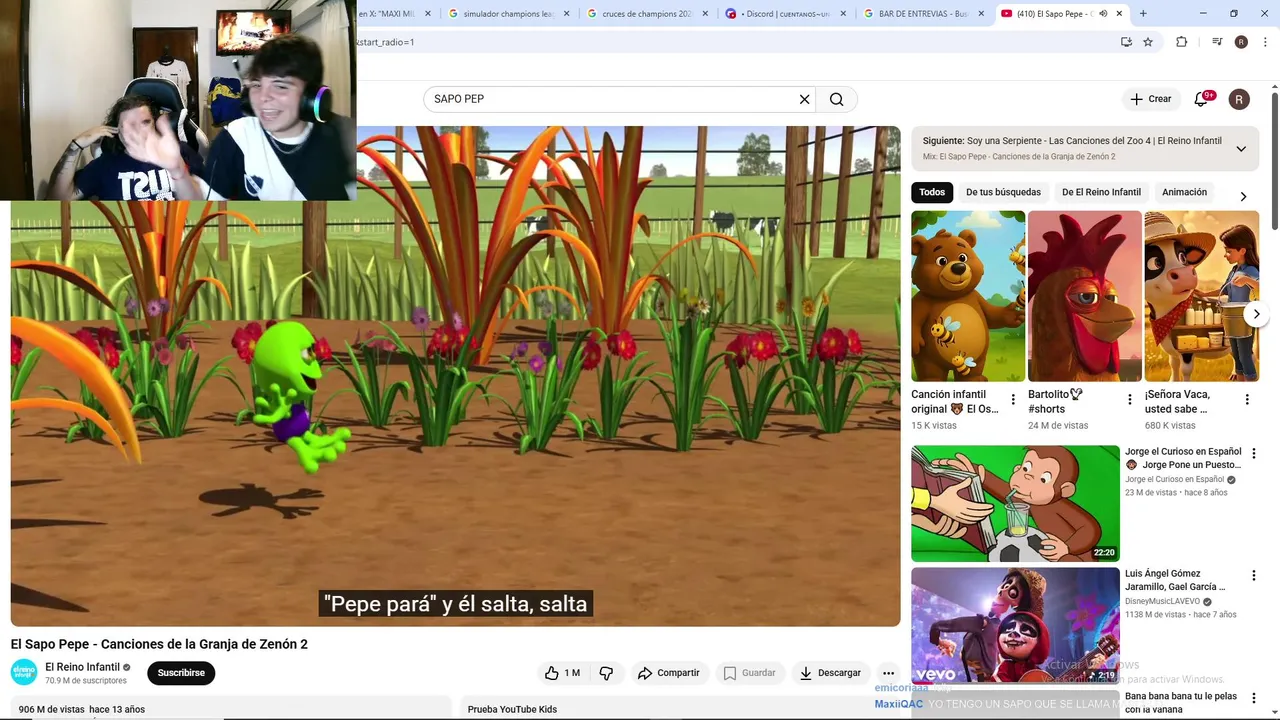Open options for Bana bana video
1280x720 pixels.
[1253, 698]
